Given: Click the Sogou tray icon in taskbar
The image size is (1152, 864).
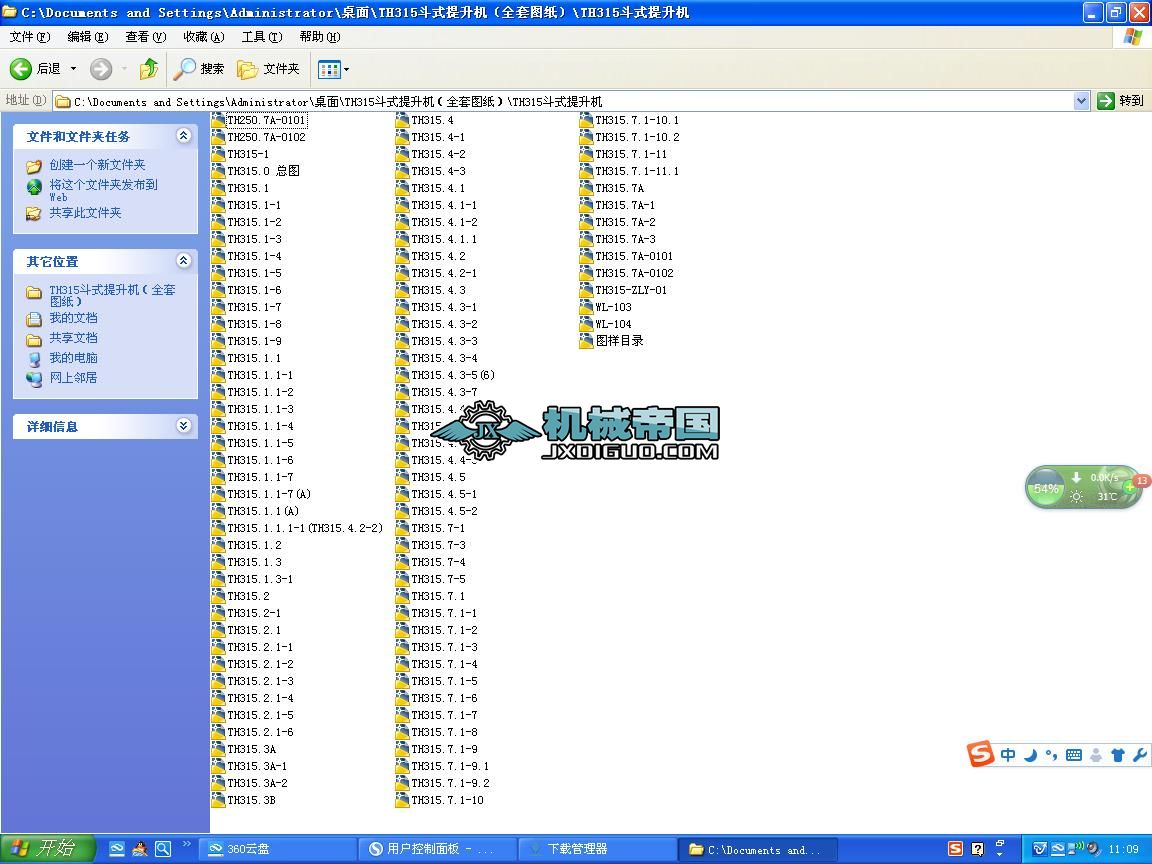Looking at the screenshot, I should tap(955, 849).
